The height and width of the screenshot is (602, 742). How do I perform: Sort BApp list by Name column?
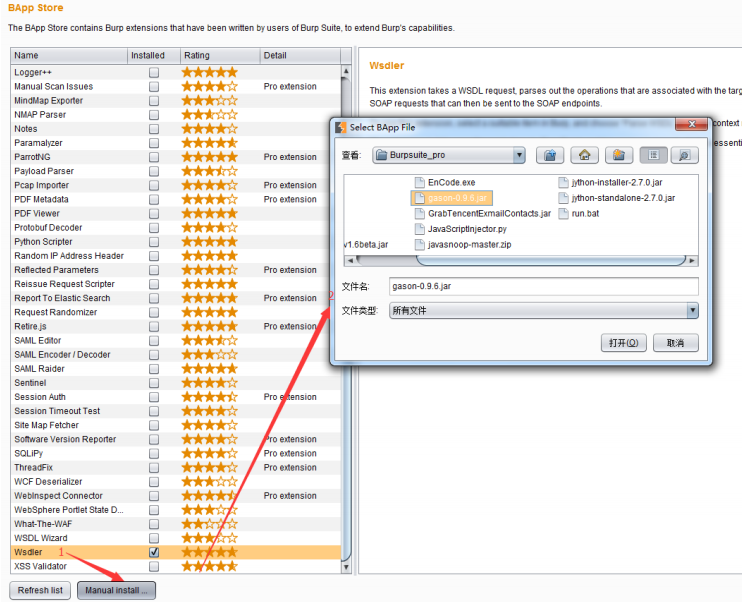click(69, 55)
